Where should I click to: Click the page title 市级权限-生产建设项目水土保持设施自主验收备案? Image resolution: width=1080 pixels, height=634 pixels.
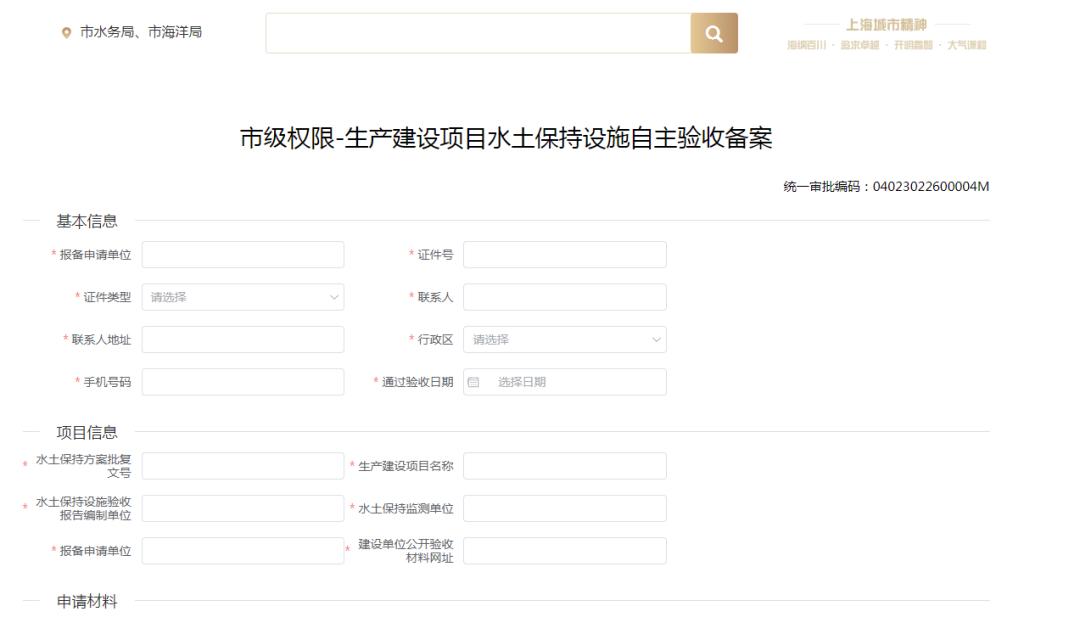click(x=506, y=139)
